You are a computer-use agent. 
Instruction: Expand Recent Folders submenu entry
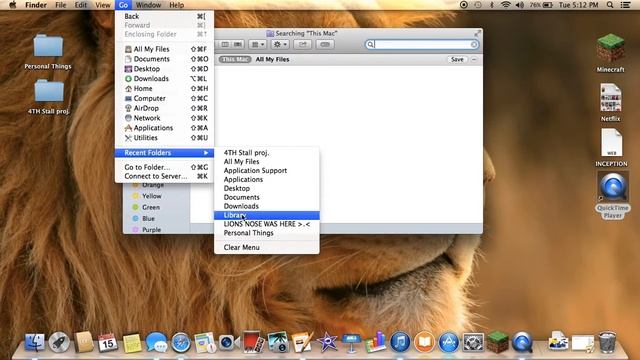point(164,153)
